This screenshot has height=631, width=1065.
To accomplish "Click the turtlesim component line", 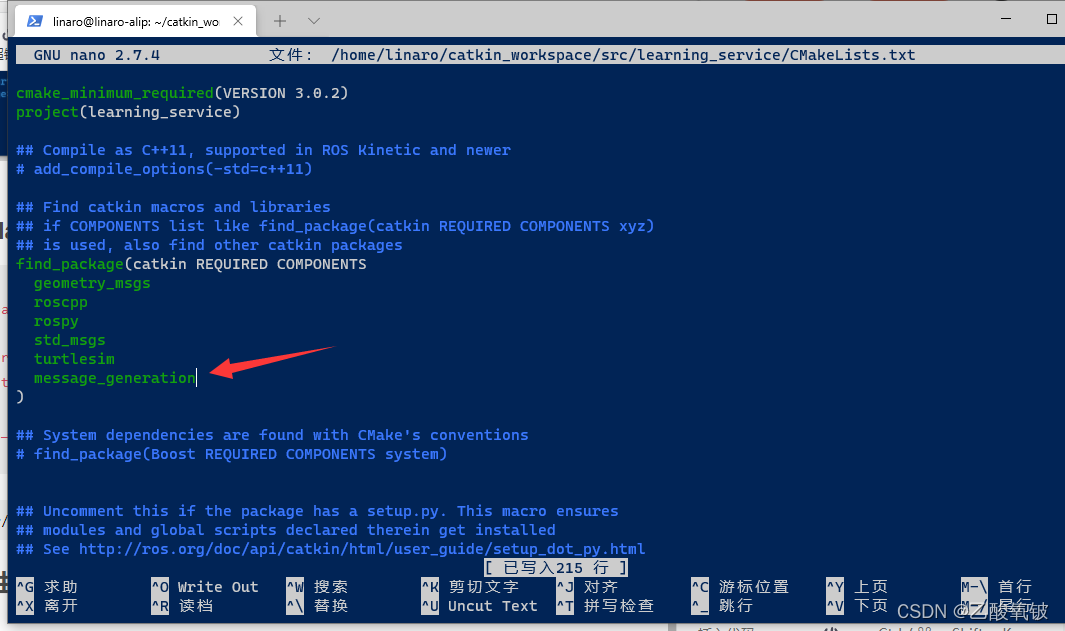I will (x=74, y=359).
